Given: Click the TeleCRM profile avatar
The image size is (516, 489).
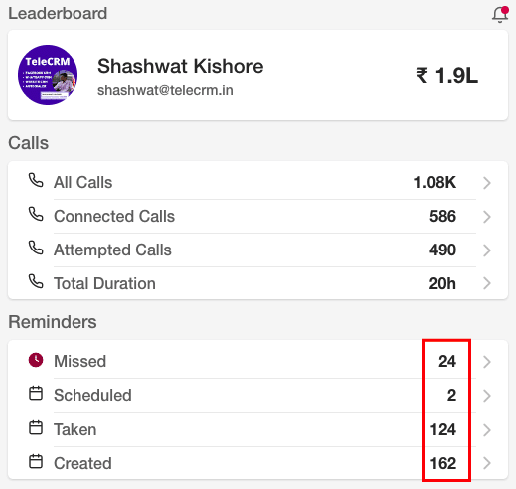Looking at the screenshot, I should 48,75.
